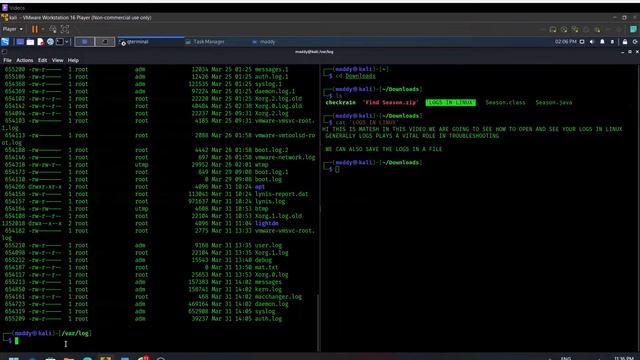The width and height of the screenshot is (640, 360).
Task: Launch the text editor from Kali panel
Action: pos(40,42)
